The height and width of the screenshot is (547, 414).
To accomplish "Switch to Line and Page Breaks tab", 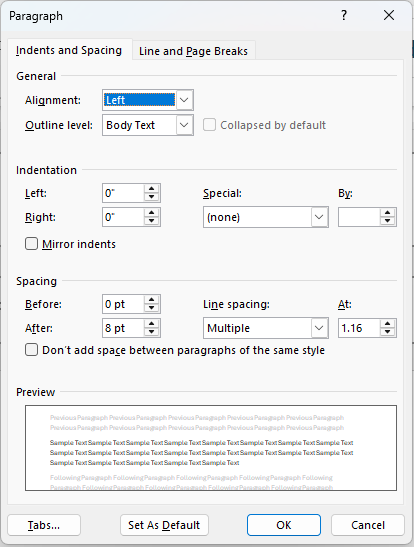I will [x=193, y=51].
